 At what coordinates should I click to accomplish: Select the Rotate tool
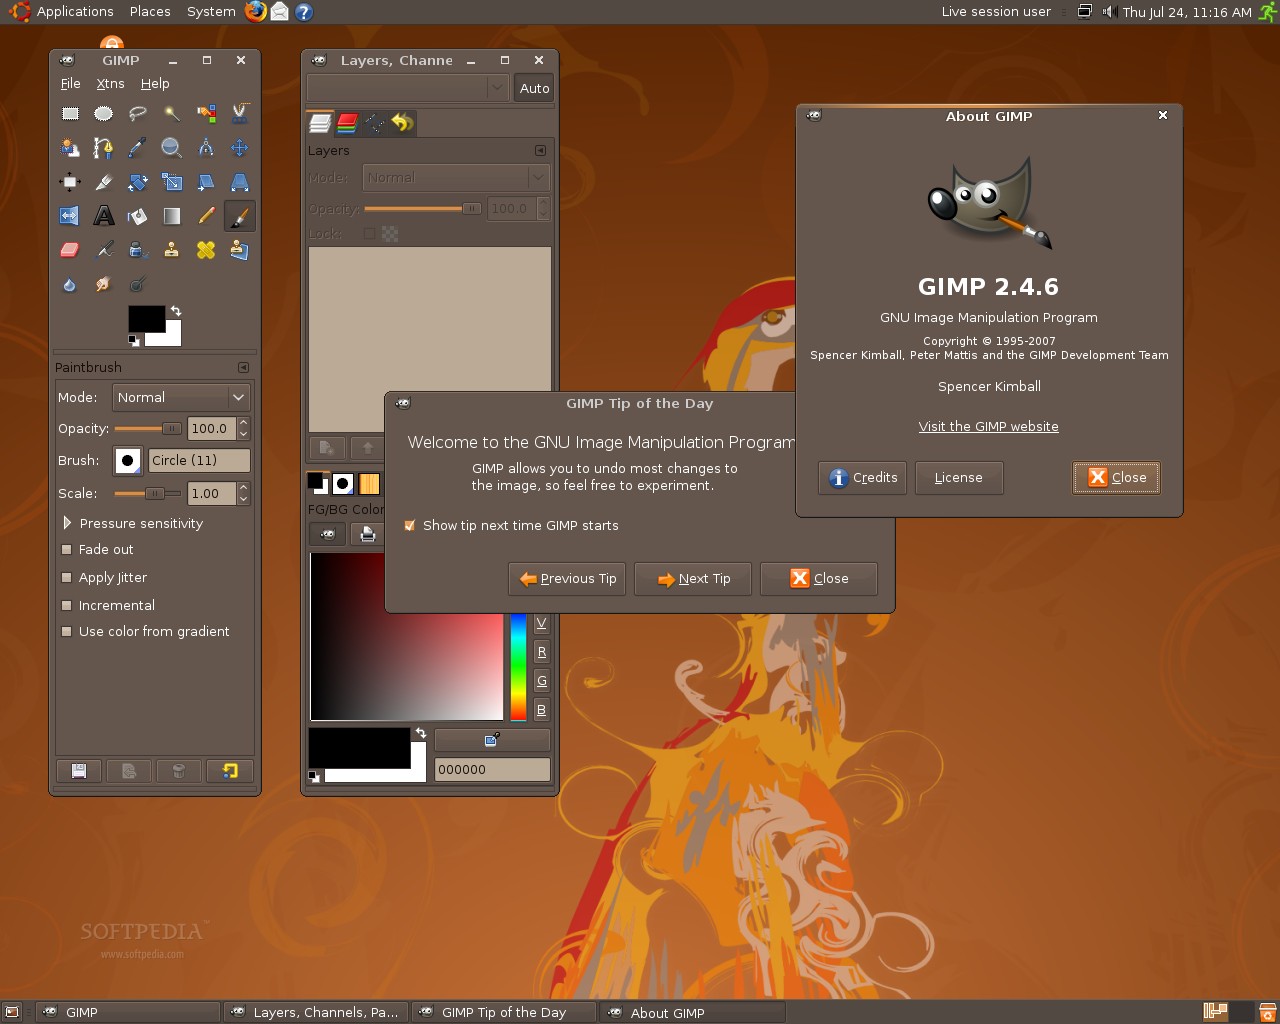coord(138,182)
